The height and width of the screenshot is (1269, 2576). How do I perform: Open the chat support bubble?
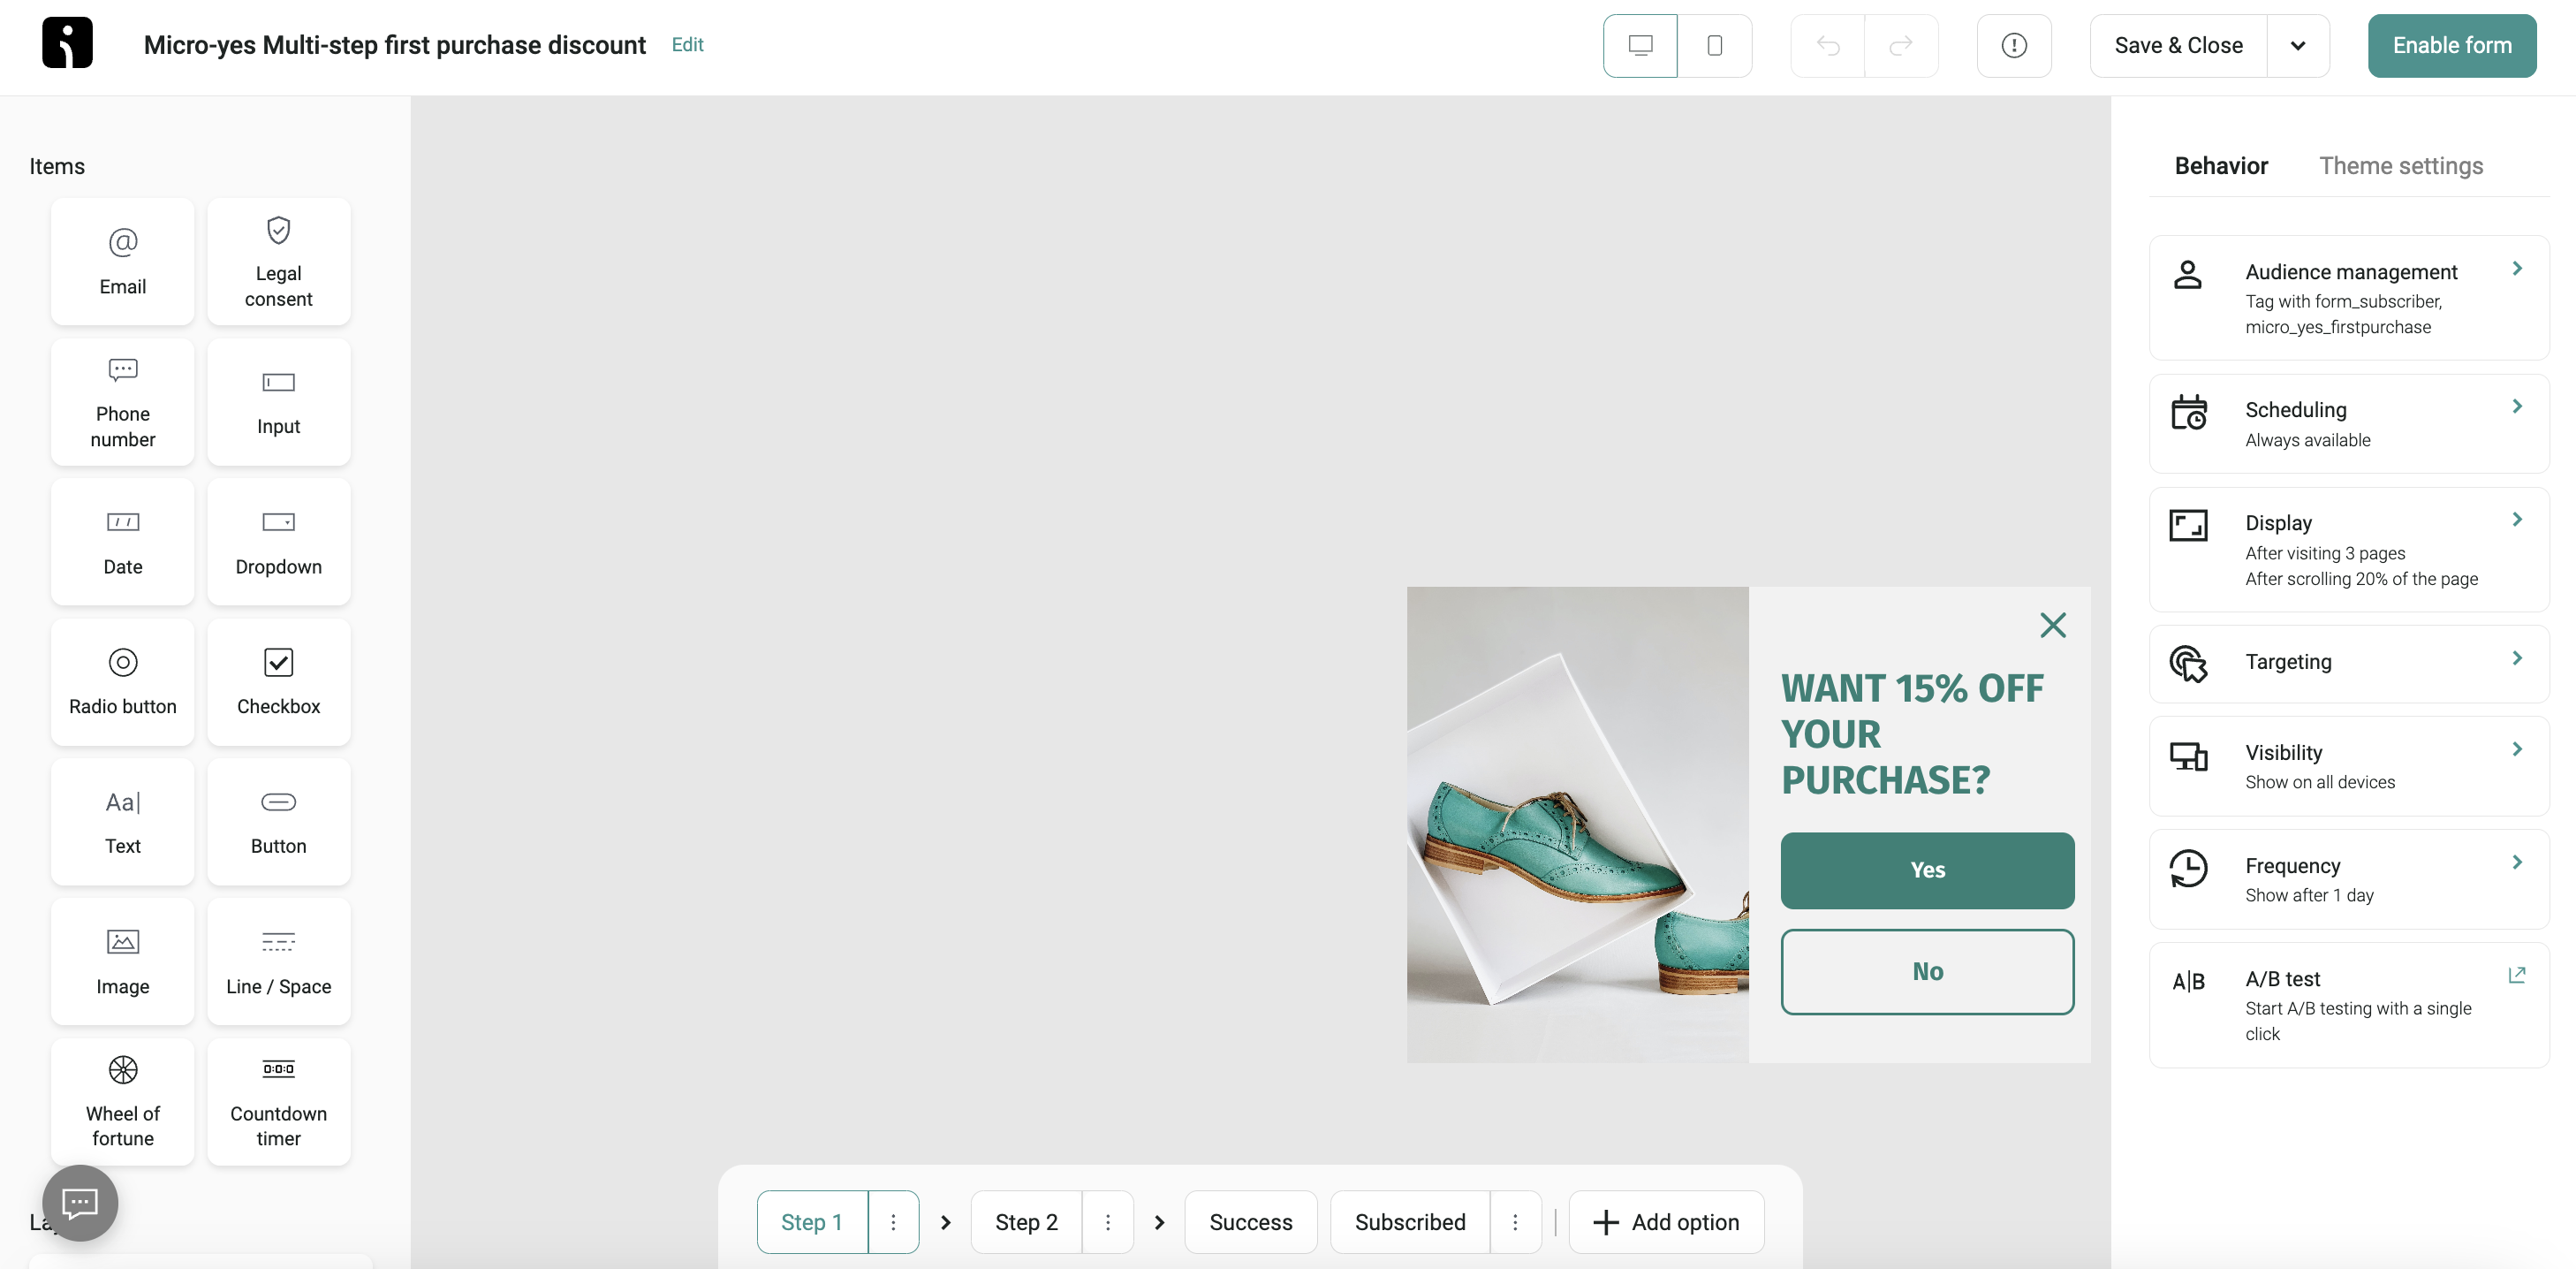coord(79,1203)
